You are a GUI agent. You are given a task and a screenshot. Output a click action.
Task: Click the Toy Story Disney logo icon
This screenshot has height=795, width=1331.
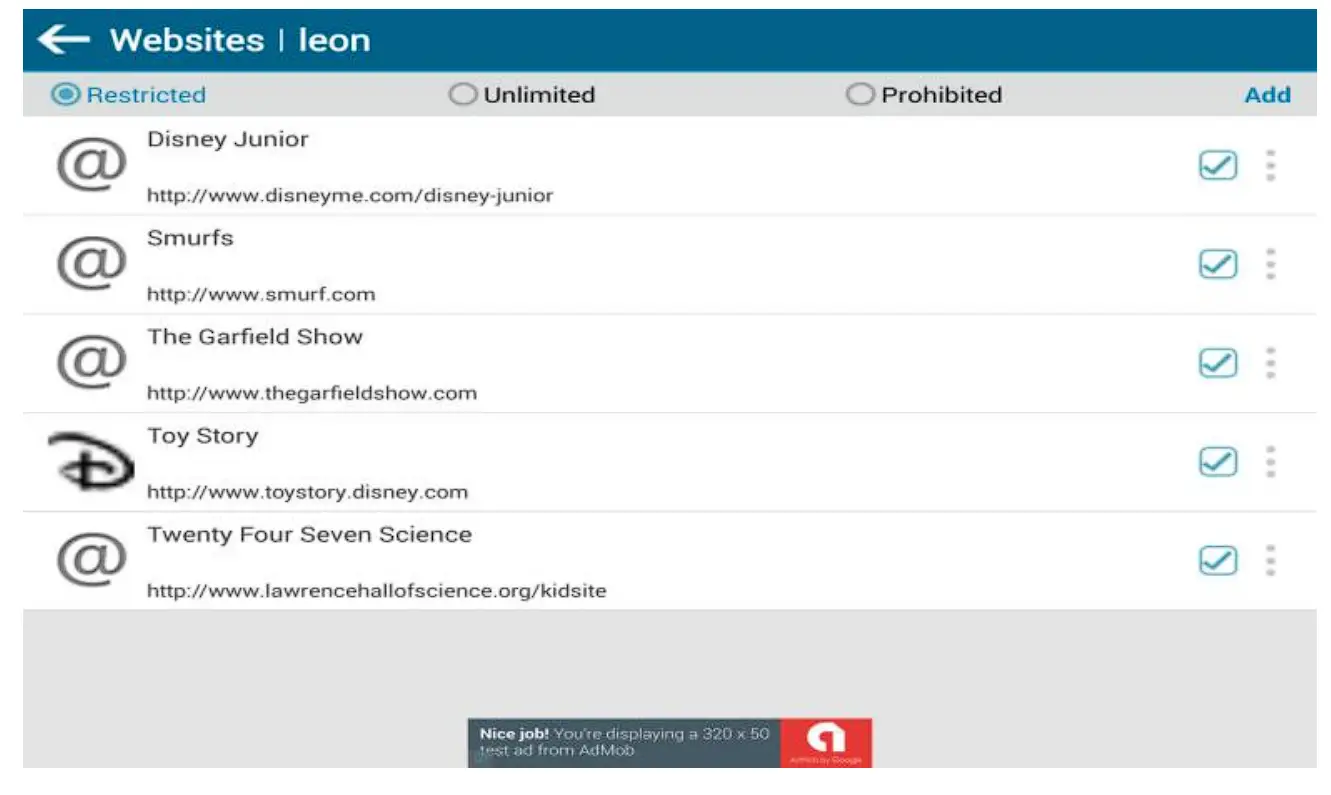pyautogui.click(x=90, y=462)
